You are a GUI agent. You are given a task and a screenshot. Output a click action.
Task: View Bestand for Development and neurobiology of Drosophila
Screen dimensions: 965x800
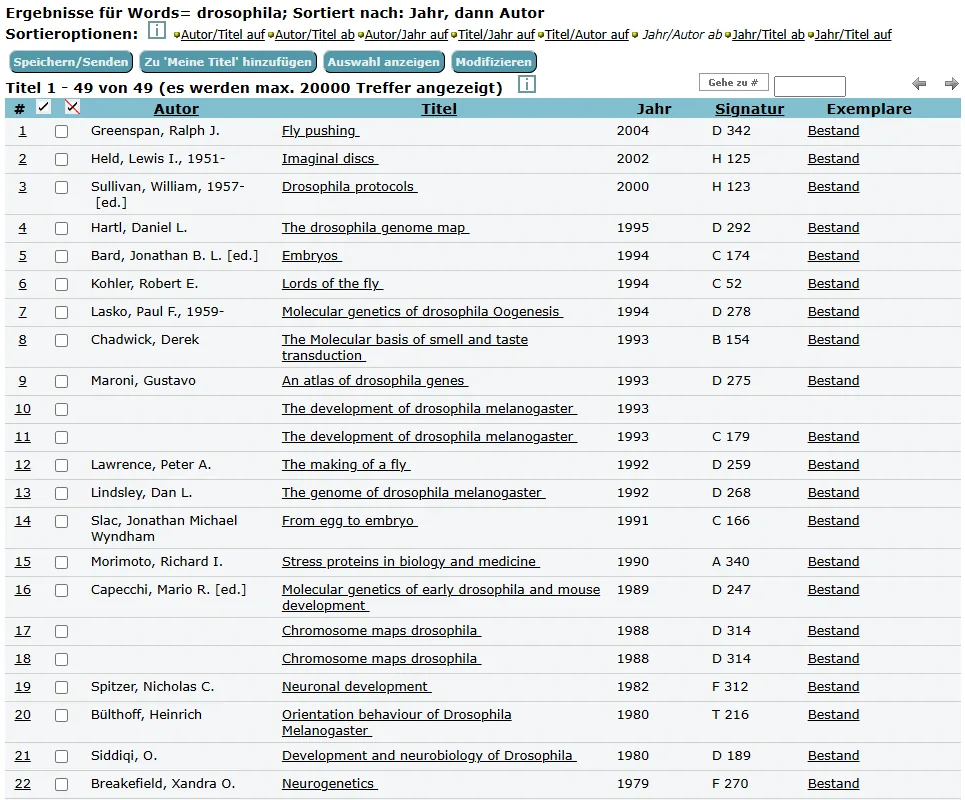833,756
